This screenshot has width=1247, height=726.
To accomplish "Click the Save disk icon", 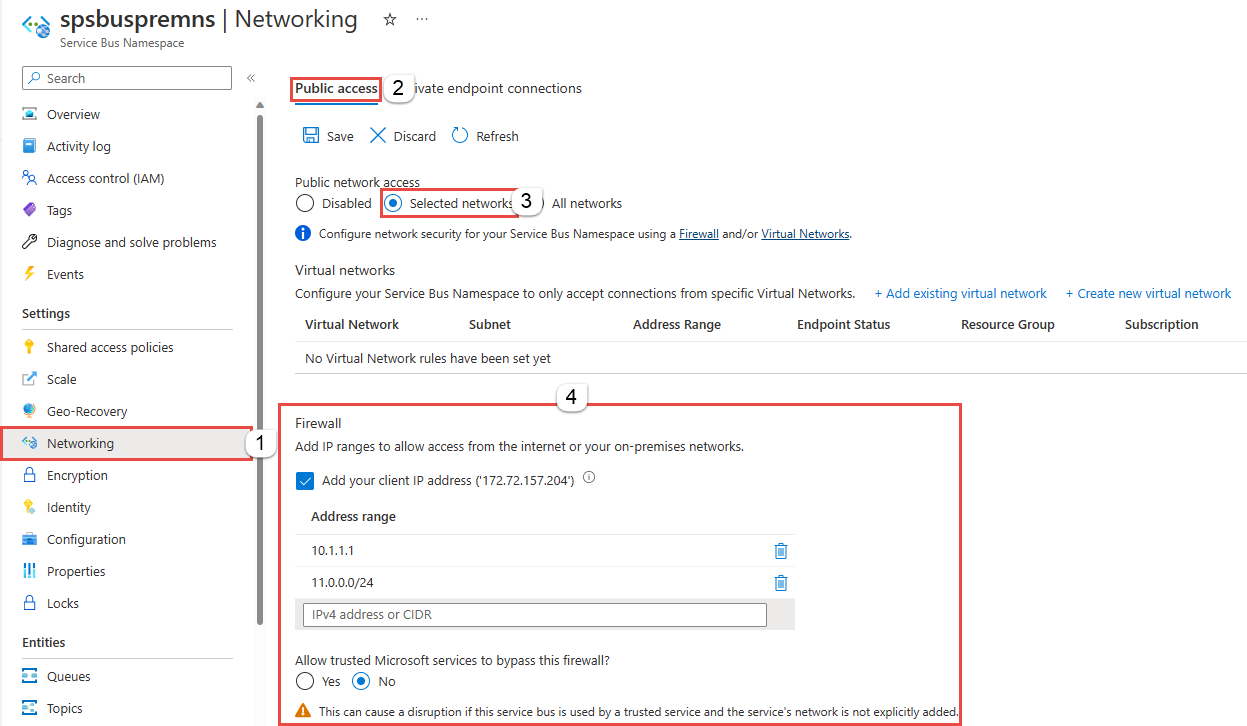I will click(311, 136).
